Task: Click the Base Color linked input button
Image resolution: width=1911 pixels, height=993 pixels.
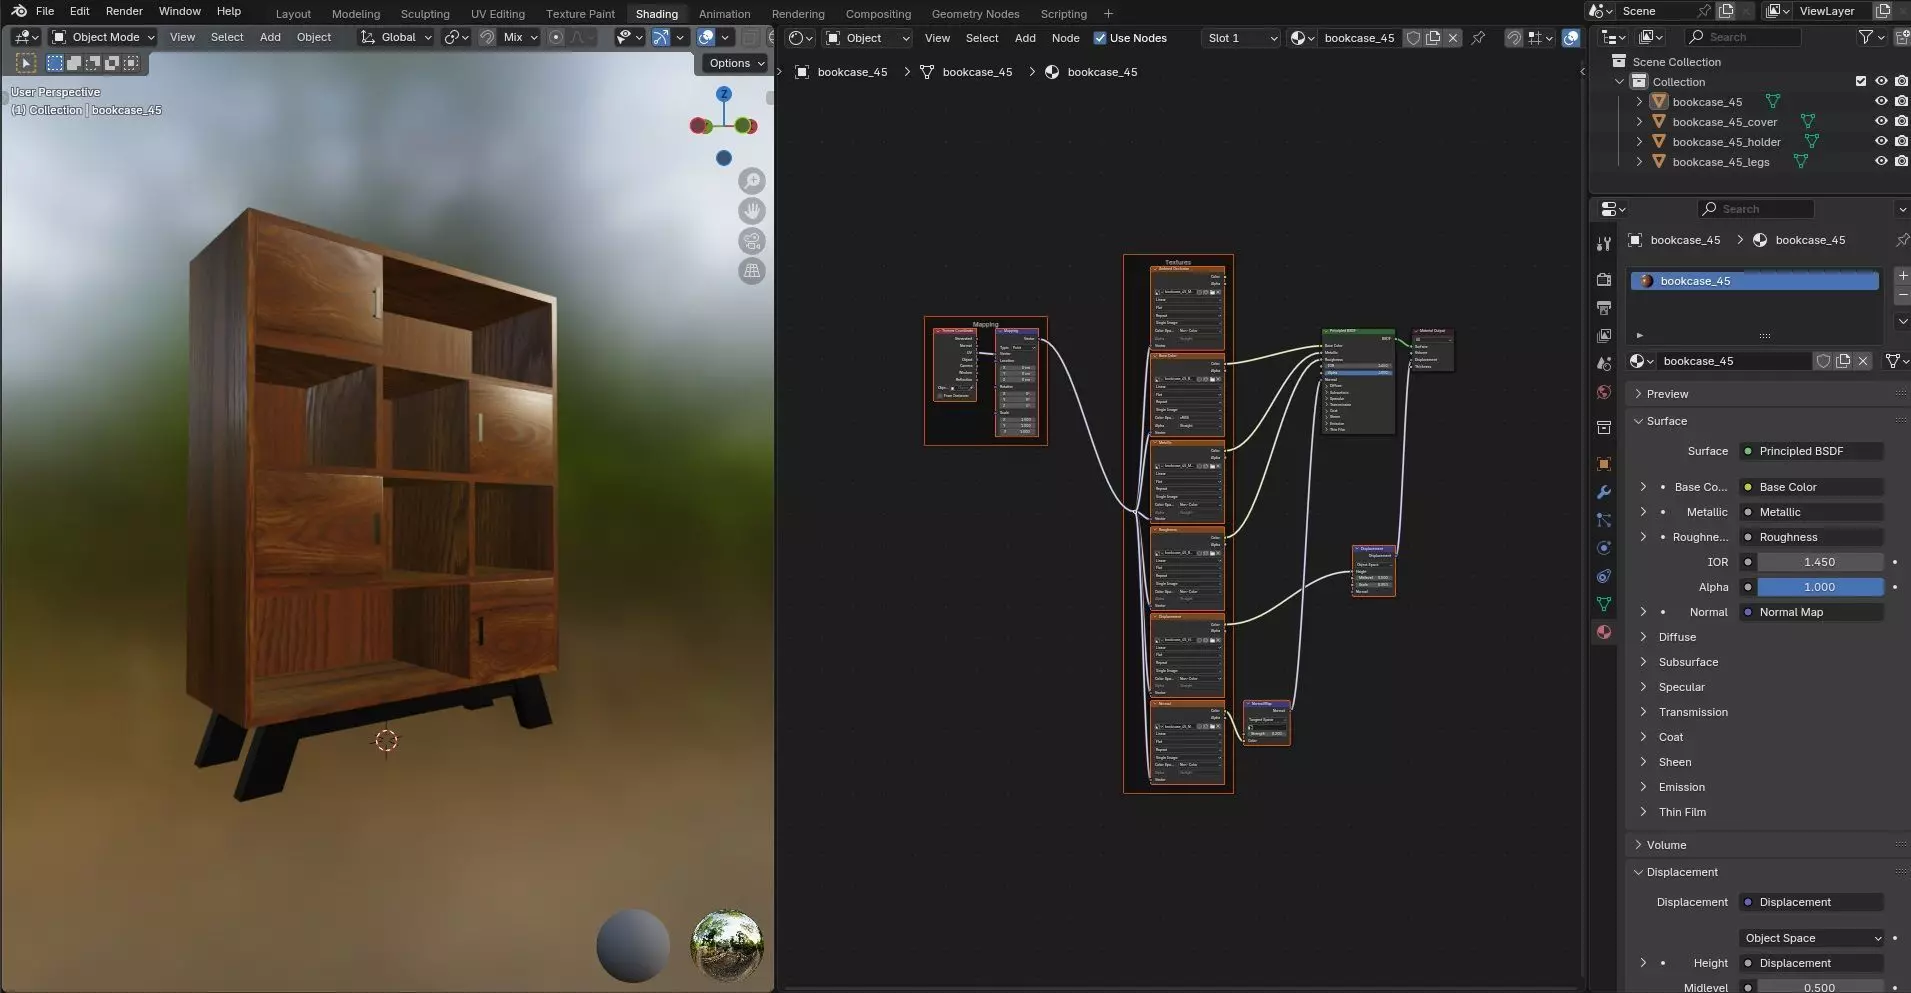Action: [x=1811, y=487]
